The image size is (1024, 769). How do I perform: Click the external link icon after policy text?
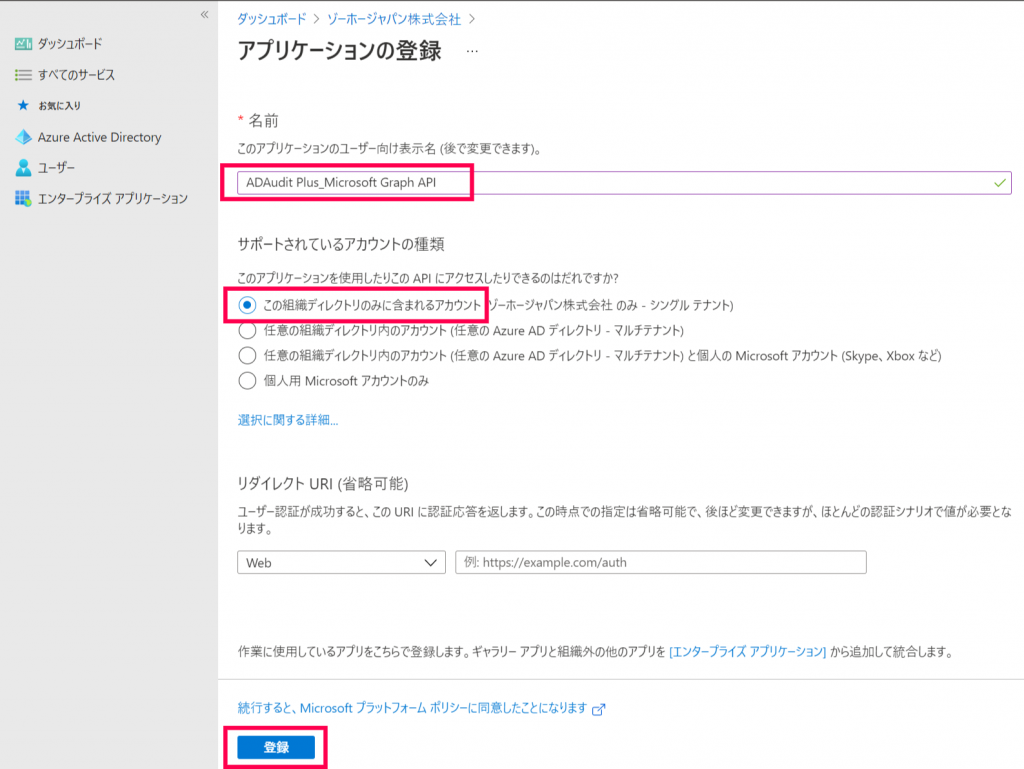pos(598,709)
